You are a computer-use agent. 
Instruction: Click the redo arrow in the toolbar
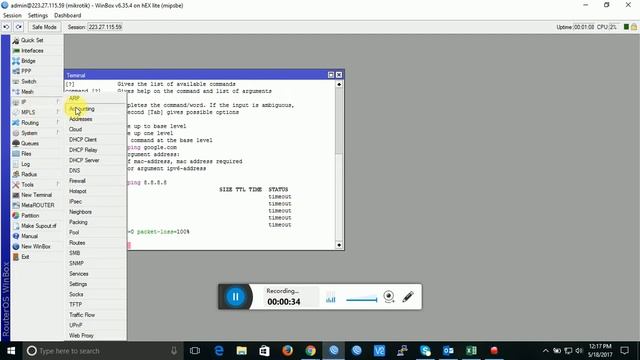point(19,27)
